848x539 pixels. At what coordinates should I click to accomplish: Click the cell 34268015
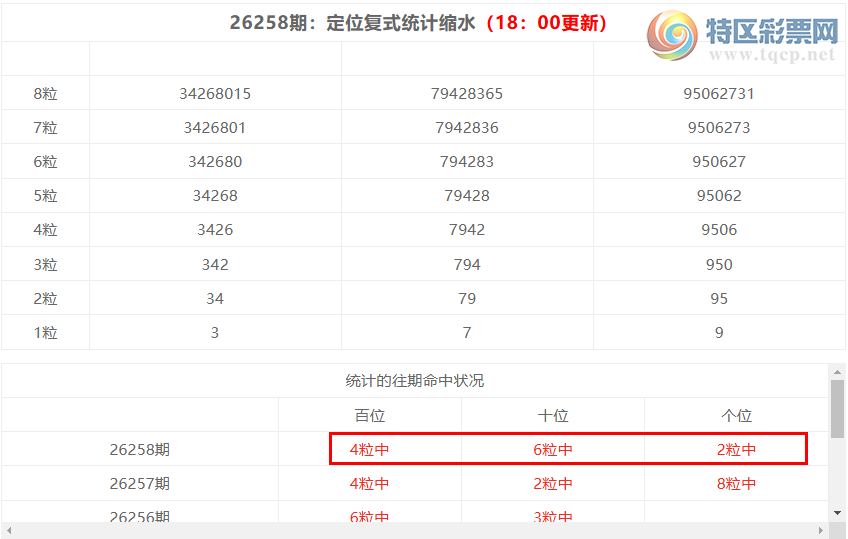click(x=215, y=94)
